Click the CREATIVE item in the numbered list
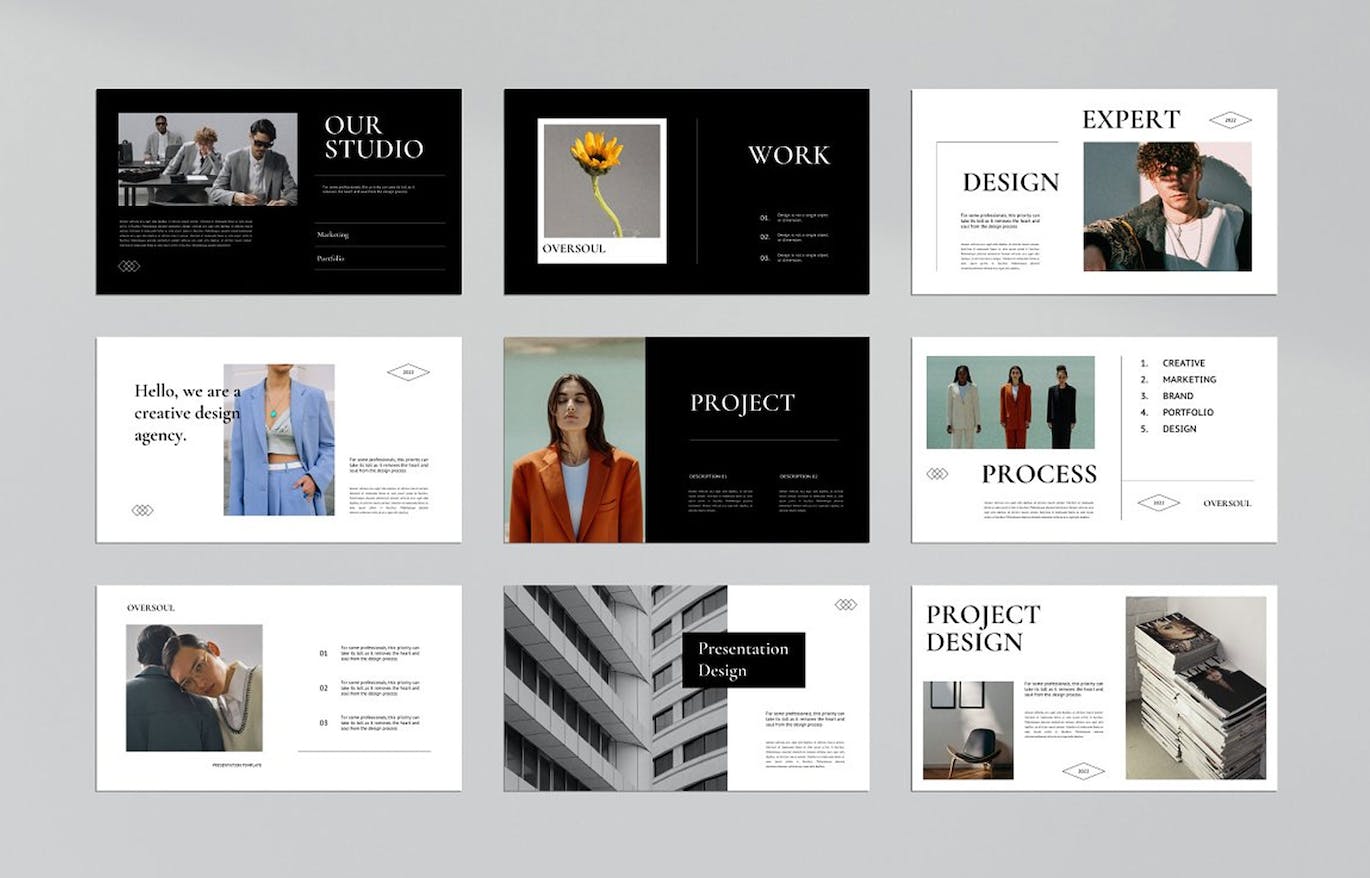 coord(1183,363)
